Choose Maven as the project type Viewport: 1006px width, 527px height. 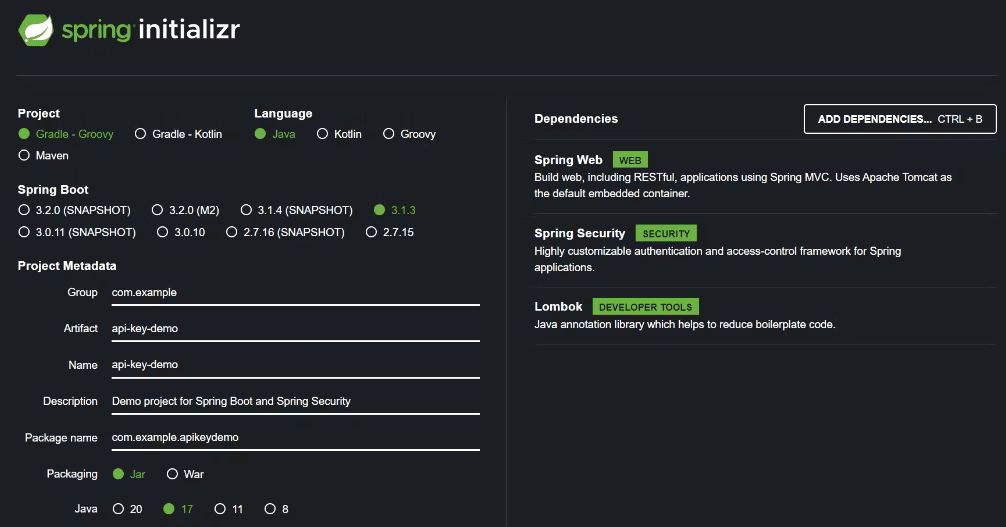(x=44, y=155)
